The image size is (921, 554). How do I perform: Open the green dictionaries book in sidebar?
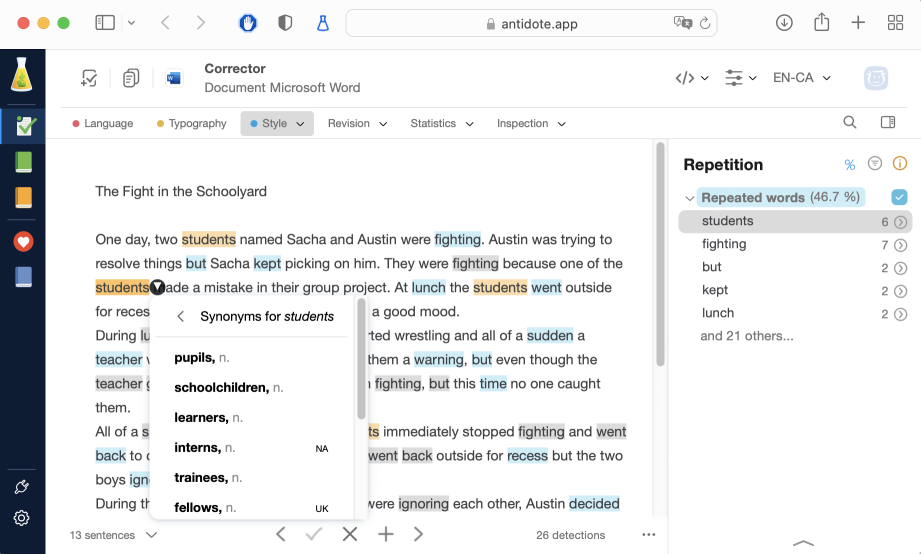(x=23, y=162)
